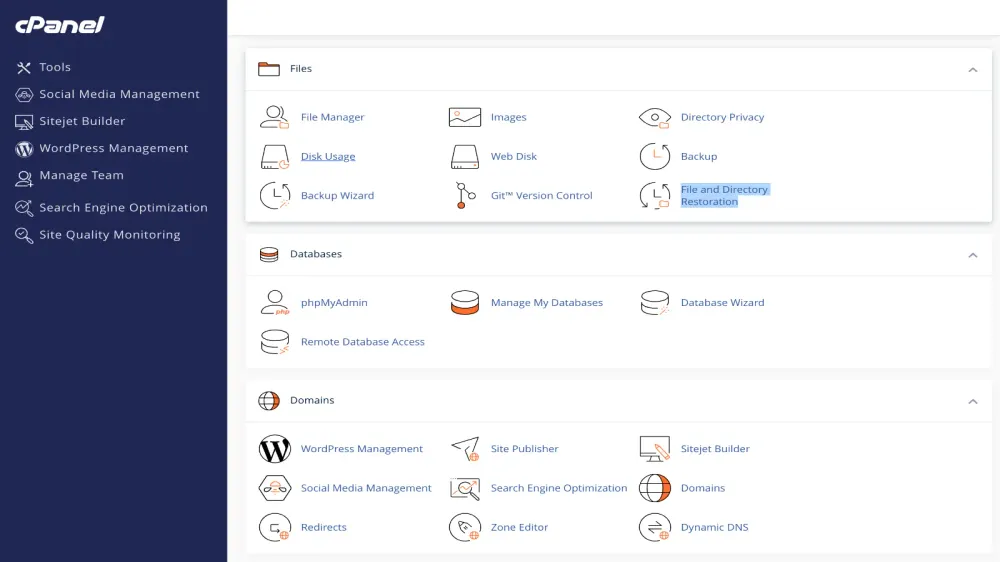Click the Database Wizard link
Image resolution: width=1000 pixels, height=562 pixels.
[722, 302]
